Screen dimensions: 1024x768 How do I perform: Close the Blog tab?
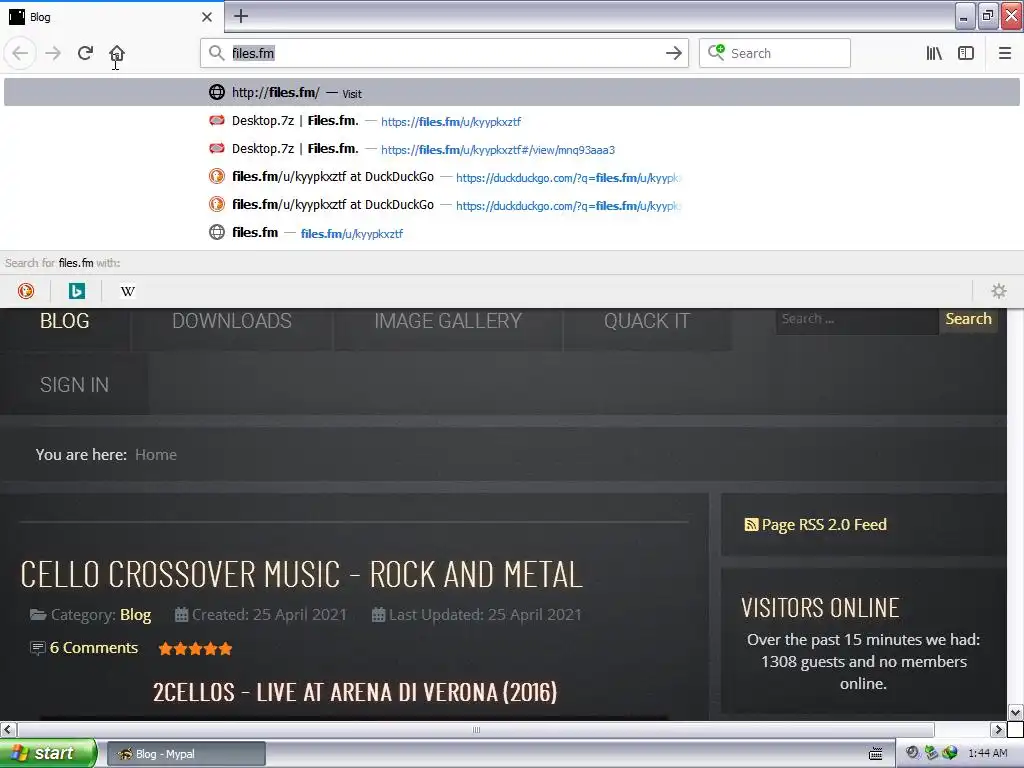[206, 17]
